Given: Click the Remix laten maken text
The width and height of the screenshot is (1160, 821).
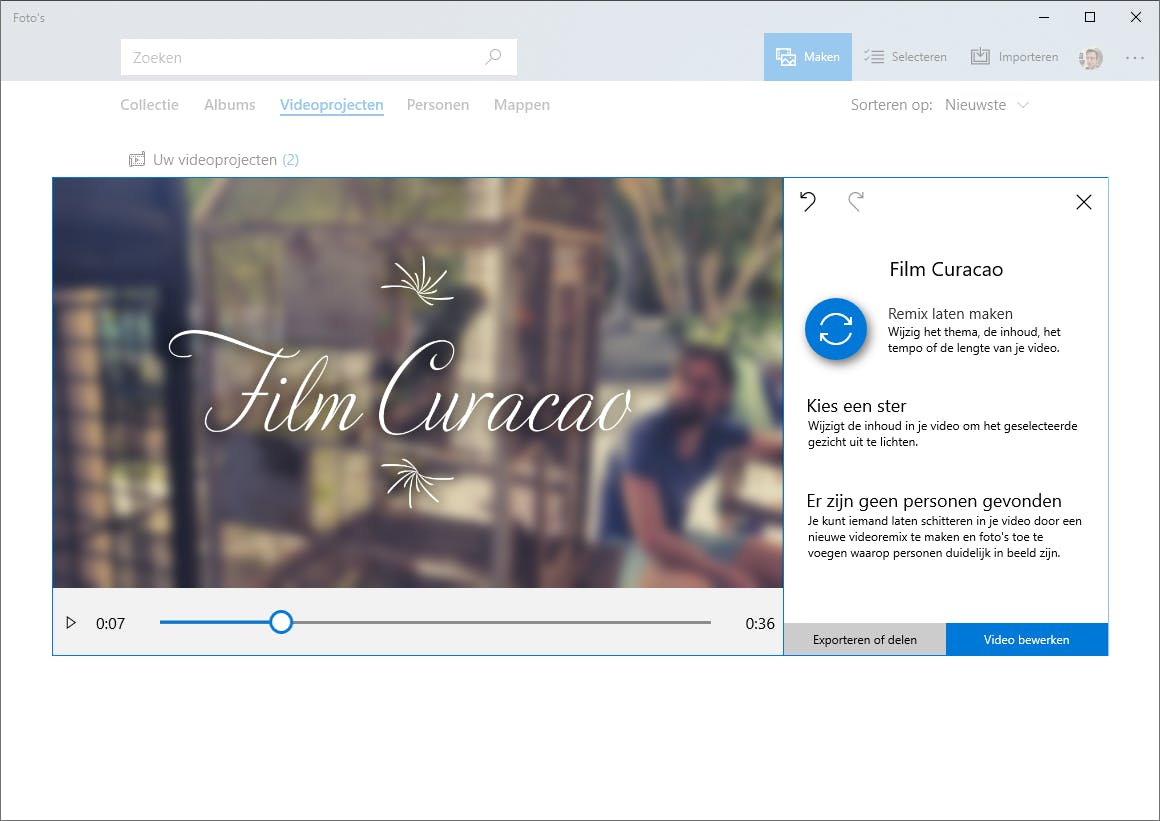Looking at the screenshot, I should click(950, 314).
